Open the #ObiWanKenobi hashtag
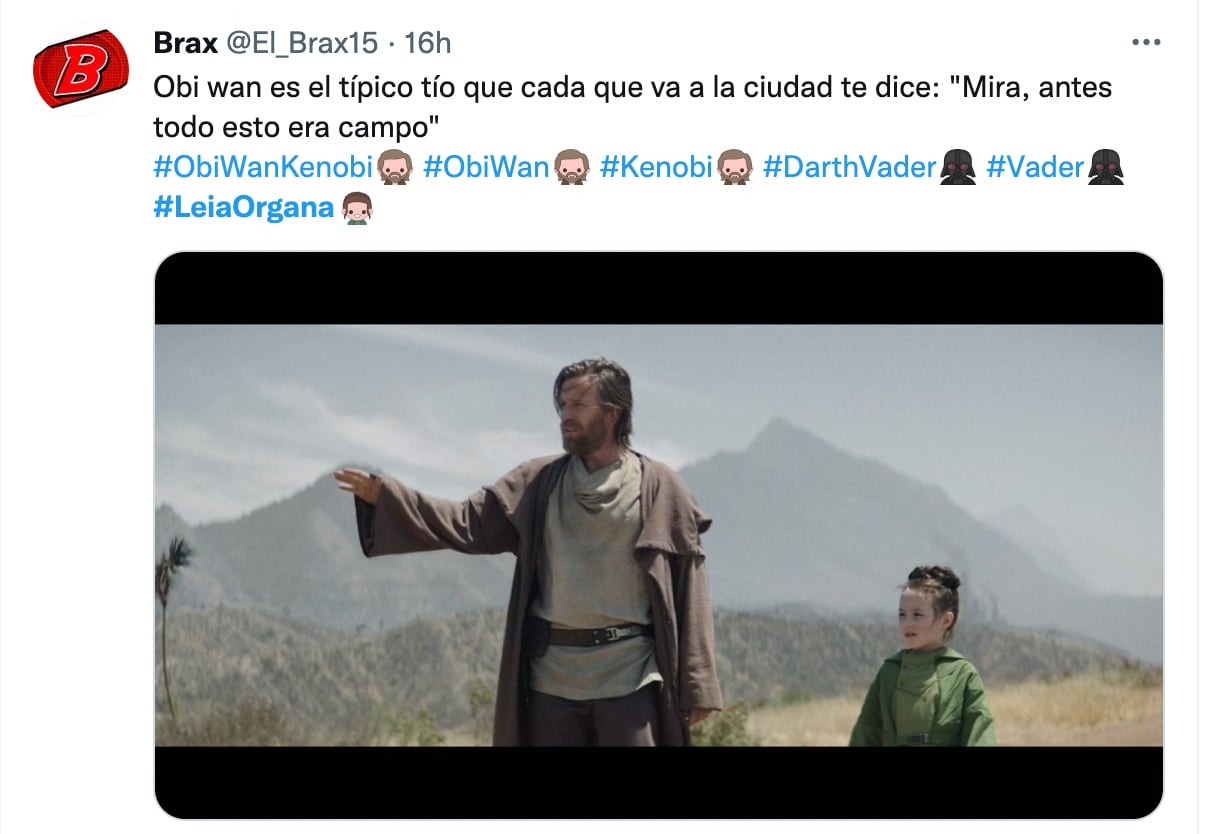The image size is (1206, 834). click(x=264, y=167)
